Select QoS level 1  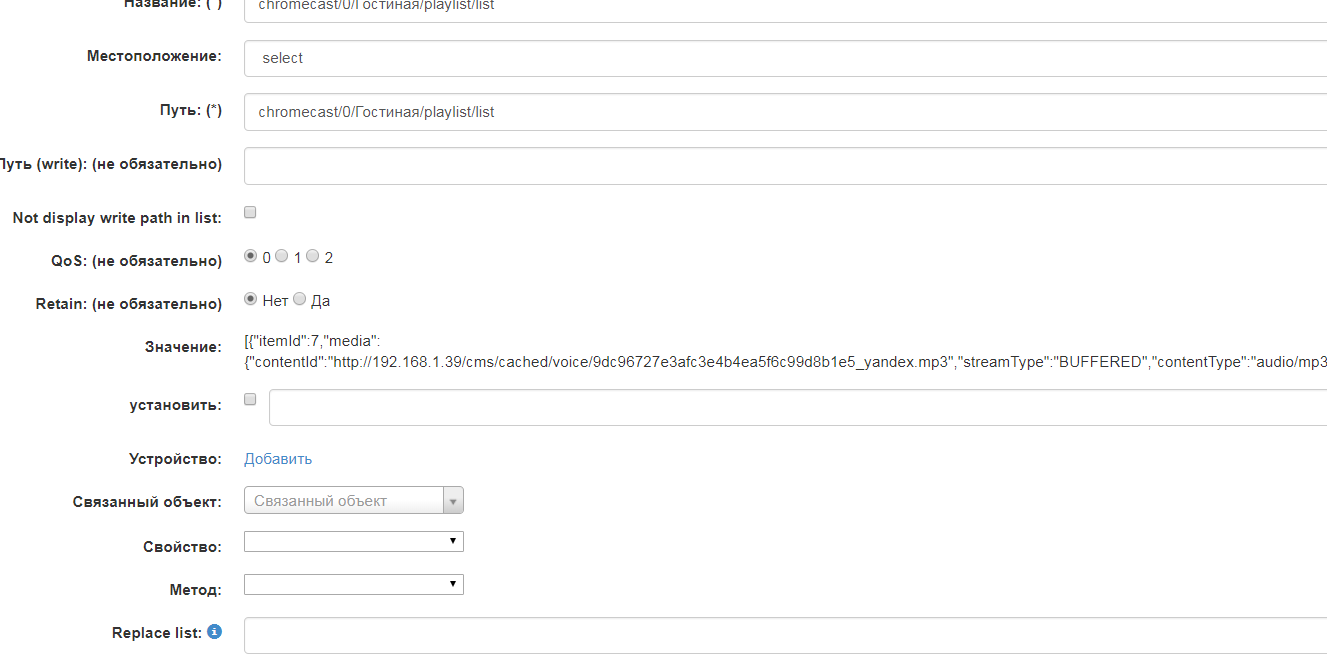[x=281, y=255]
